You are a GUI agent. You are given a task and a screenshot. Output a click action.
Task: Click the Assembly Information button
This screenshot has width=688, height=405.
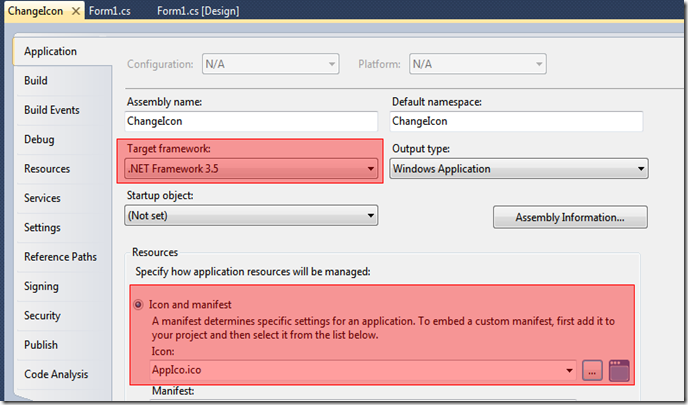(570, 217)
